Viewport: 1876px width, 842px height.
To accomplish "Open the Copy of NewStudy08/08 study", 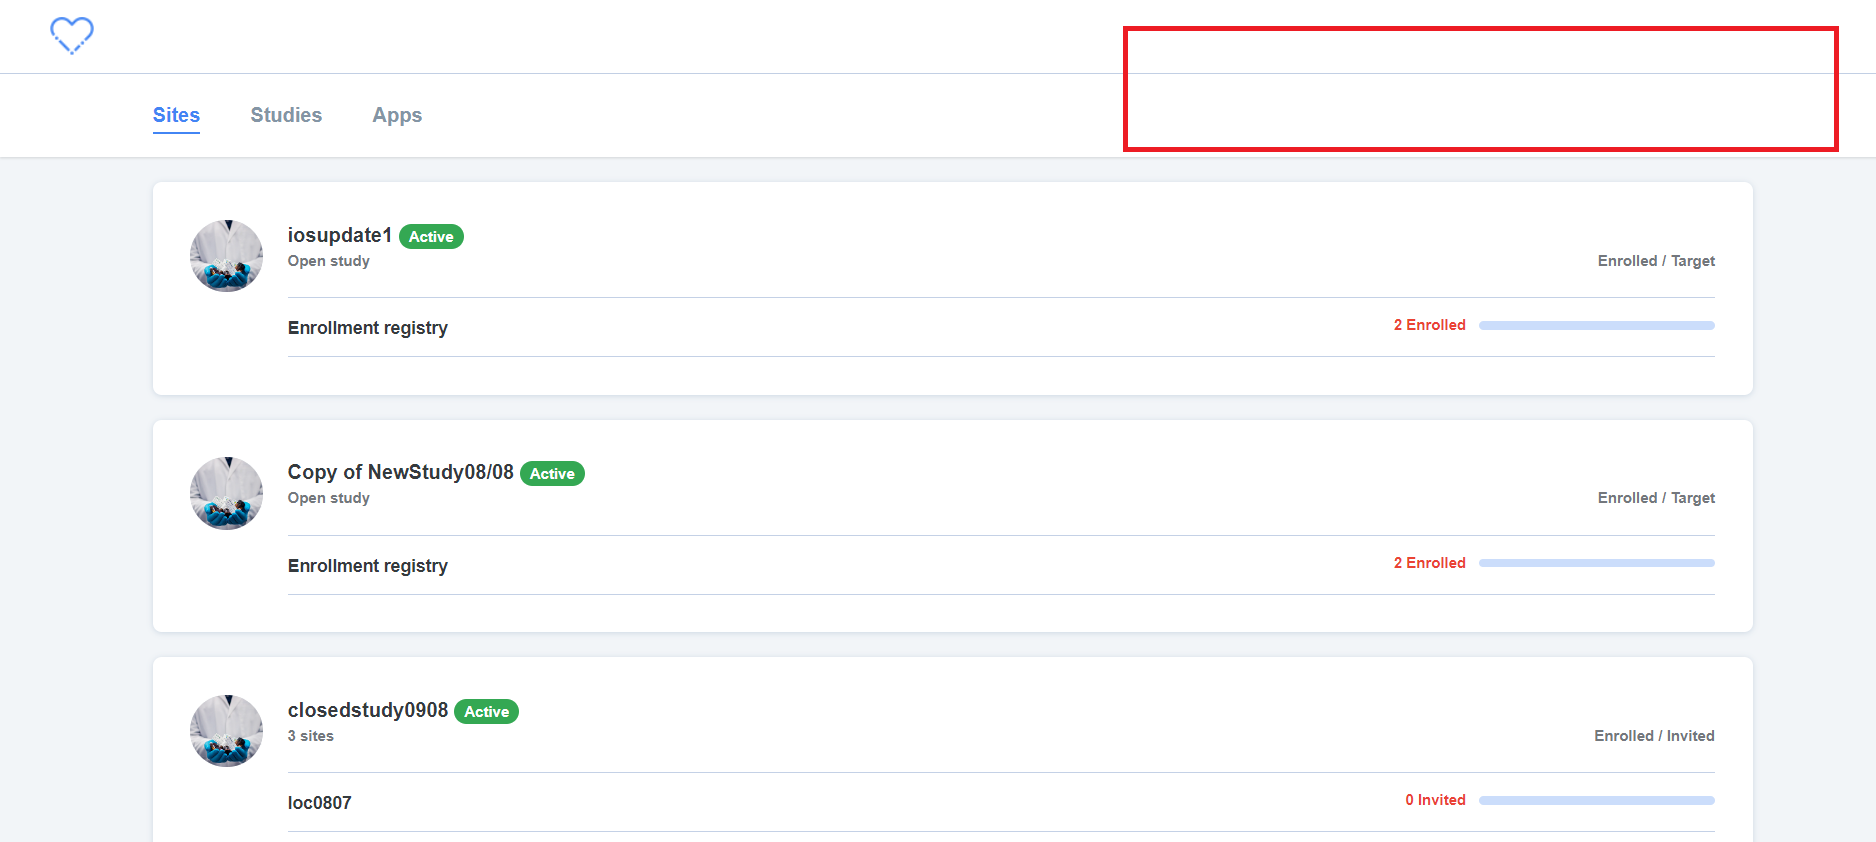I will [400, 471].
